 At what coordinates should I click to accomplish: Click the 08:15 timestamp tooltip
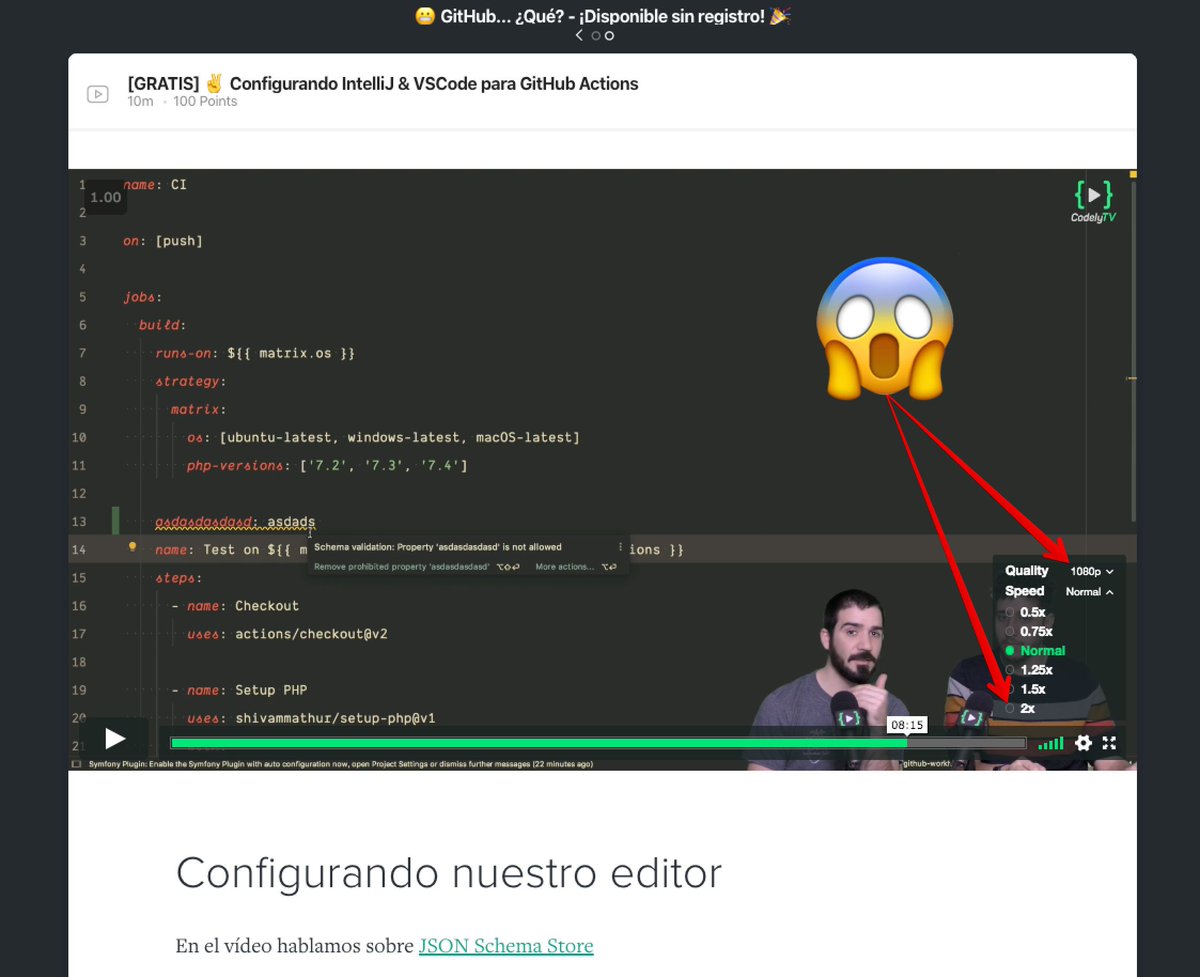tap(907, 725)
